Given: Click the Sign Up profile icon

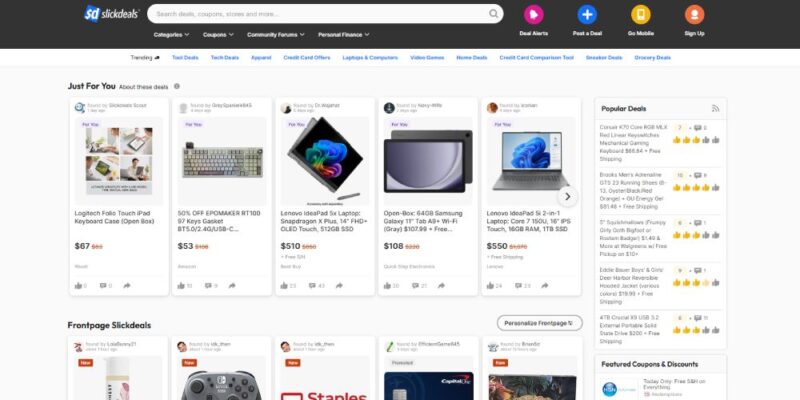Looking at the screenshot, I should (694, 14).
